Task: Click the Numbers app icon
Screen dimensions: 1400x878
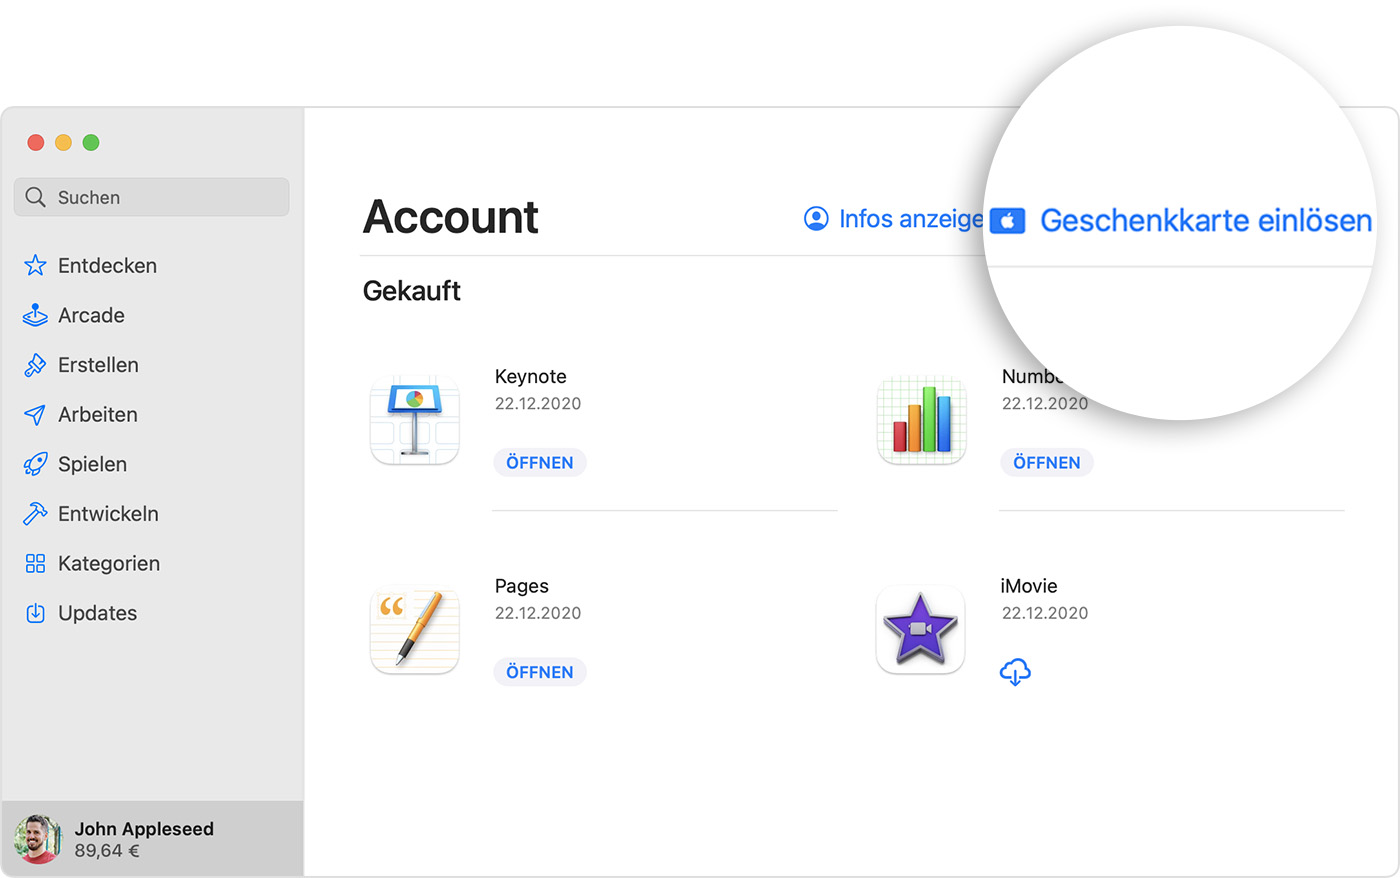Action: pos(922,420)
